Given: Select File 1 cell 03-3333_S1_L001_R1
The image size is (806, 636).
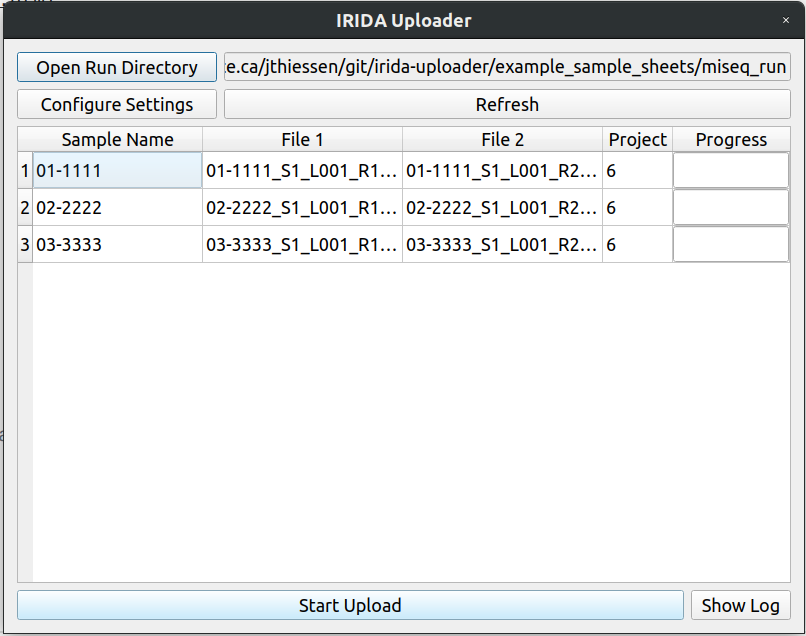Looking at the screenshot, I should pos(302,244).
